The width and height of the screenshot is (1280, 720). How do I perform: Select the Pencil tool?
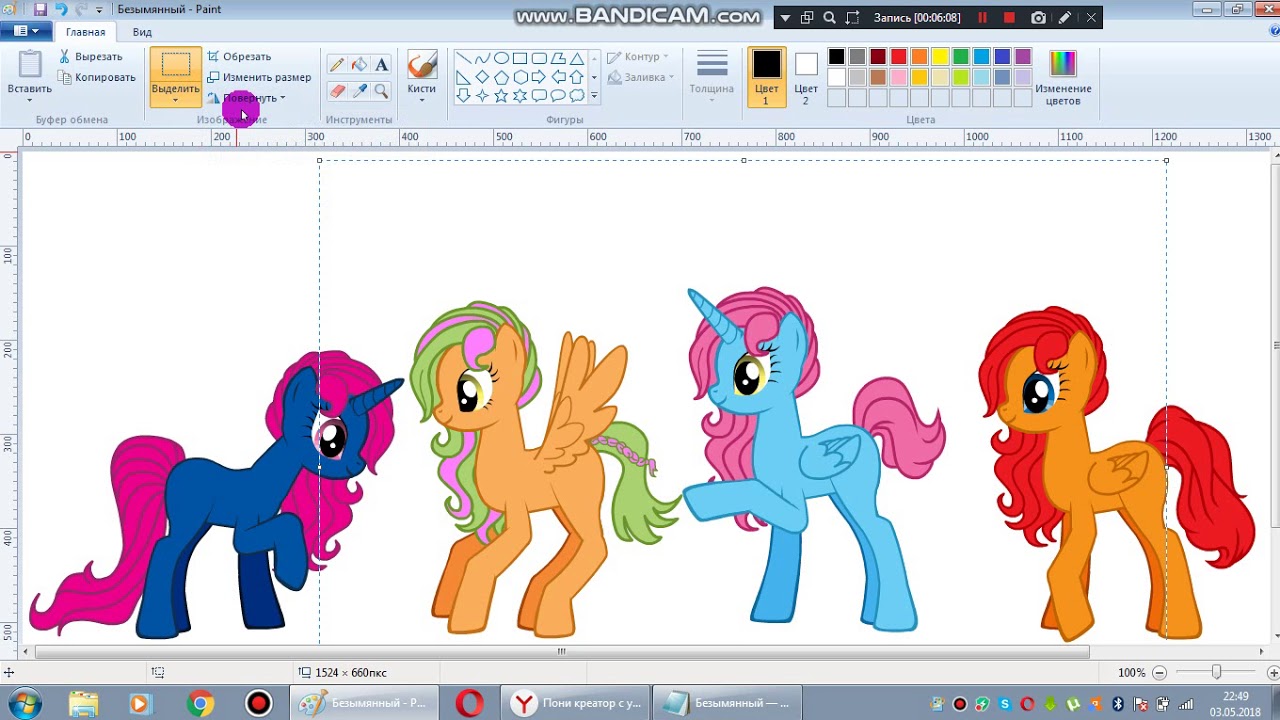coord(337,65)
